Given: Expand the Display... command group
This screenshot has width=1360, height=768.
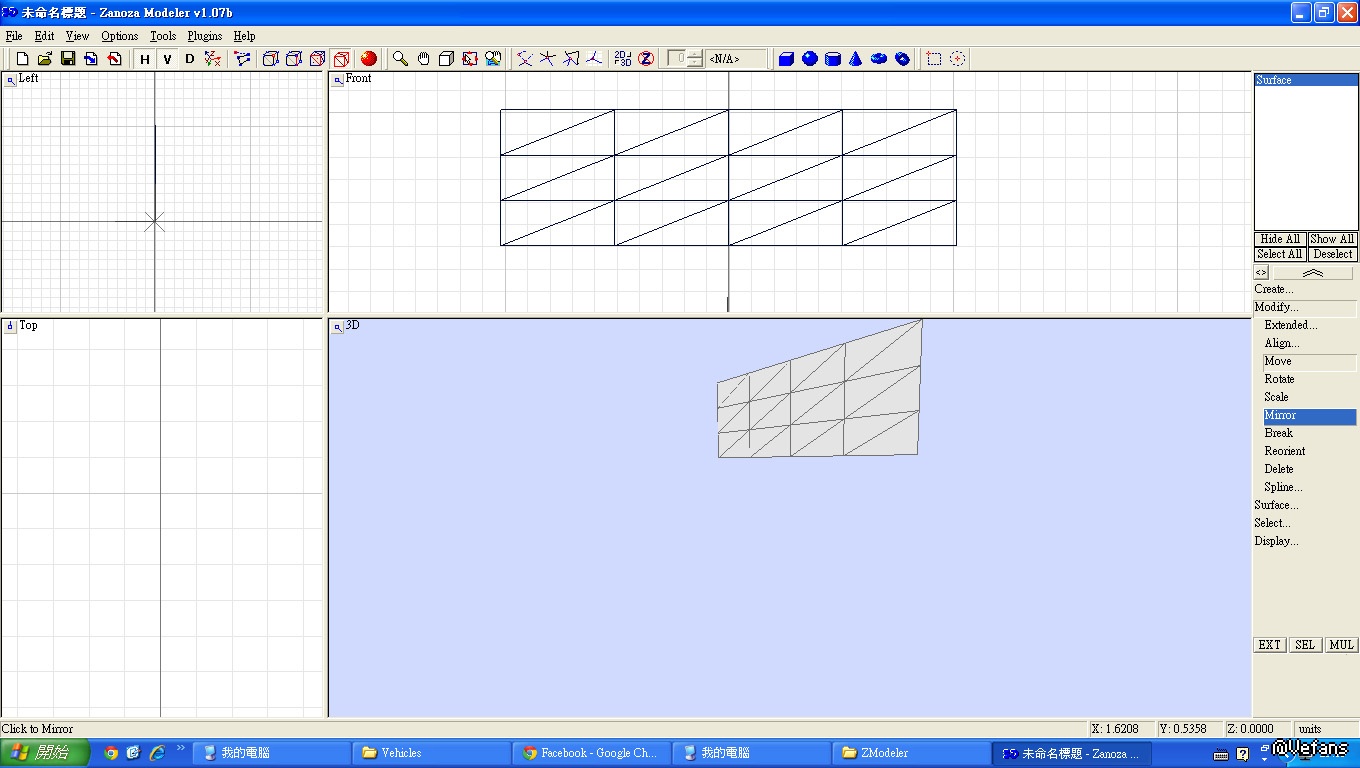Looking at the screenshot, I should tap(1276, 541).
